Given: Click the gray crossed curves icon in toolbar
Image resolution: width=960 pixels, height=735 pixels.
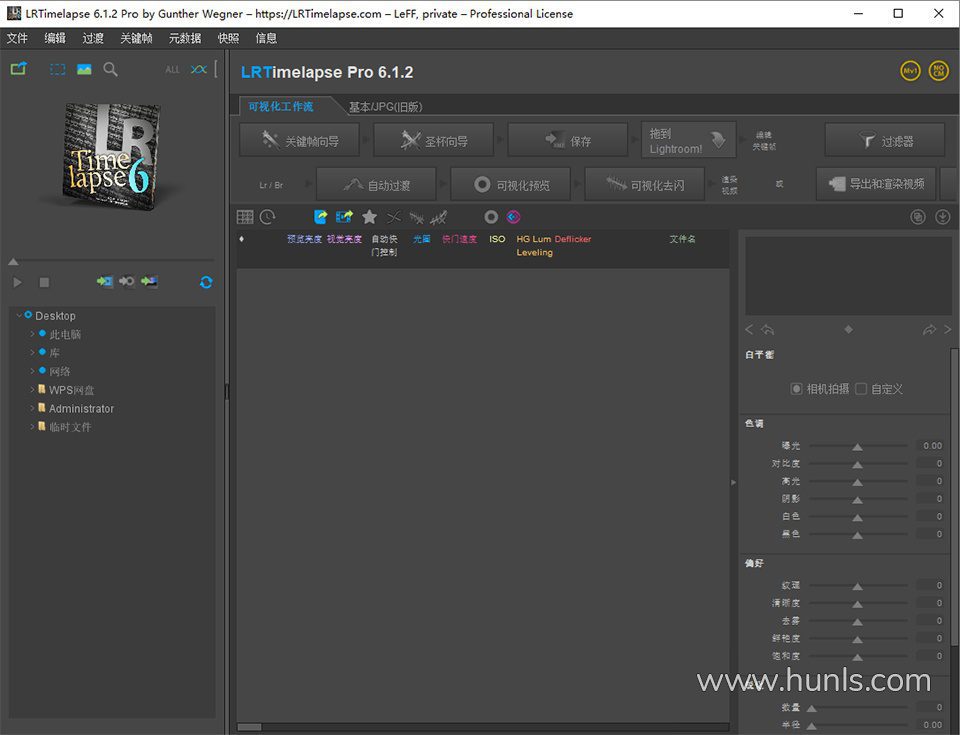Looking at the screenshot, I should tap(394, 217).
